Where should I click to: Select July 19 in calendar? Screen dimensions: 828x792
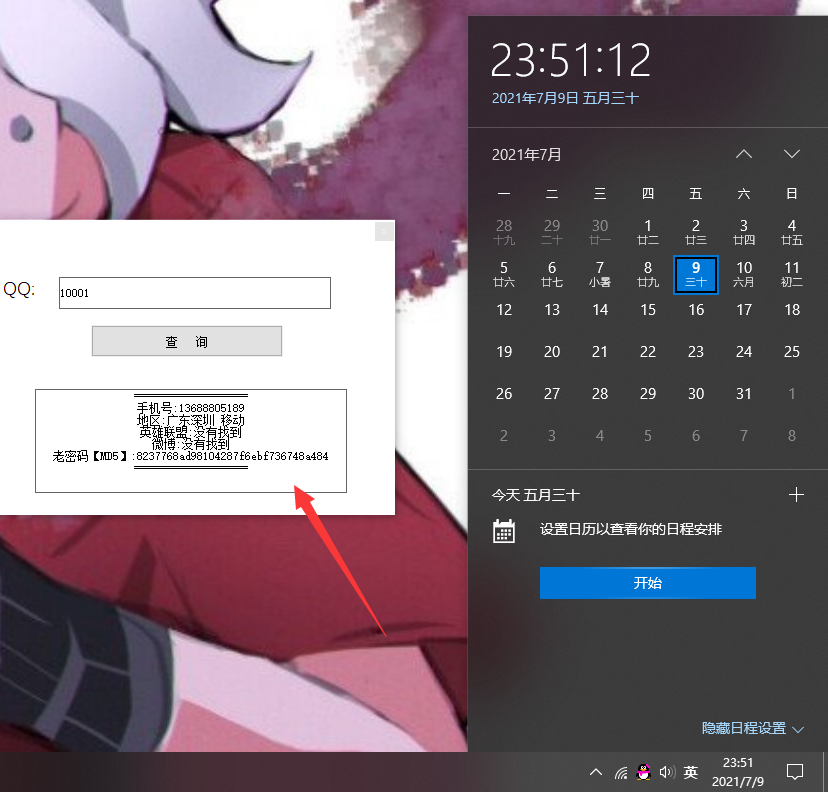pyautogui.click(x=504, y=352)
